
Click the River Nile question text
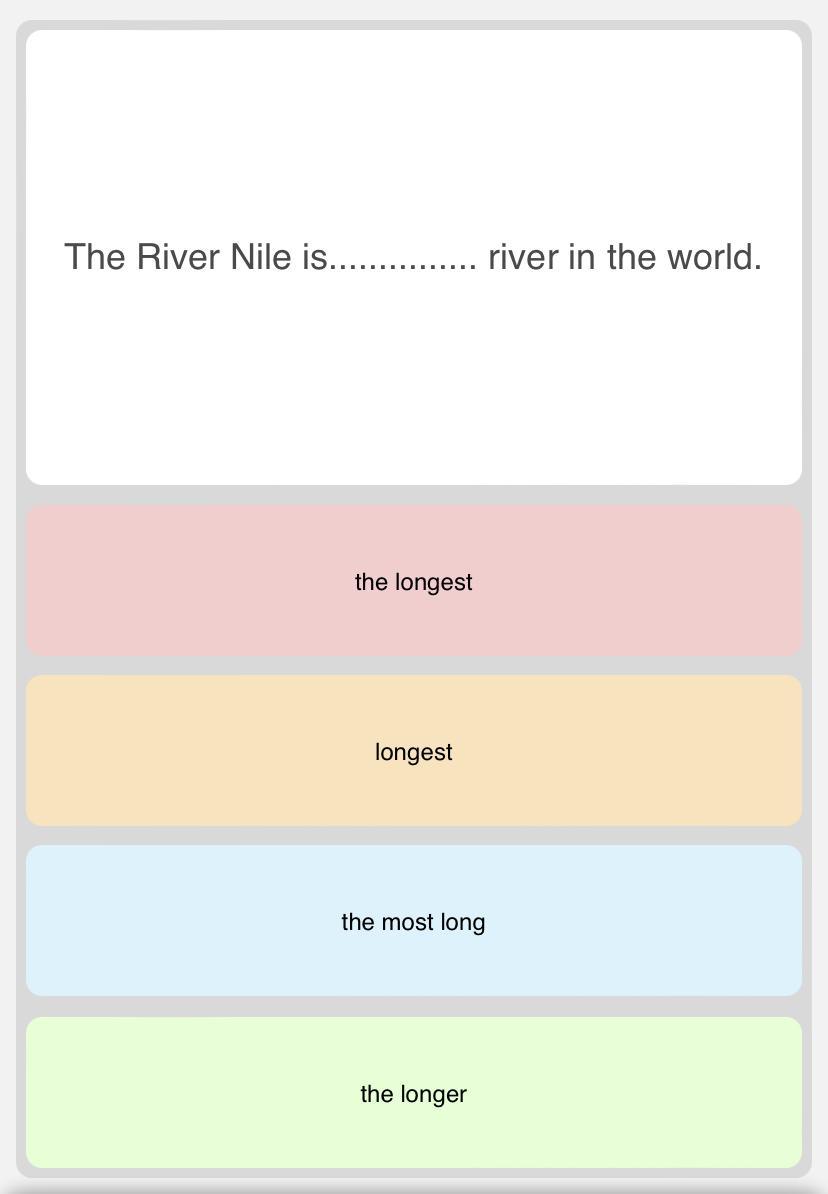413,257
